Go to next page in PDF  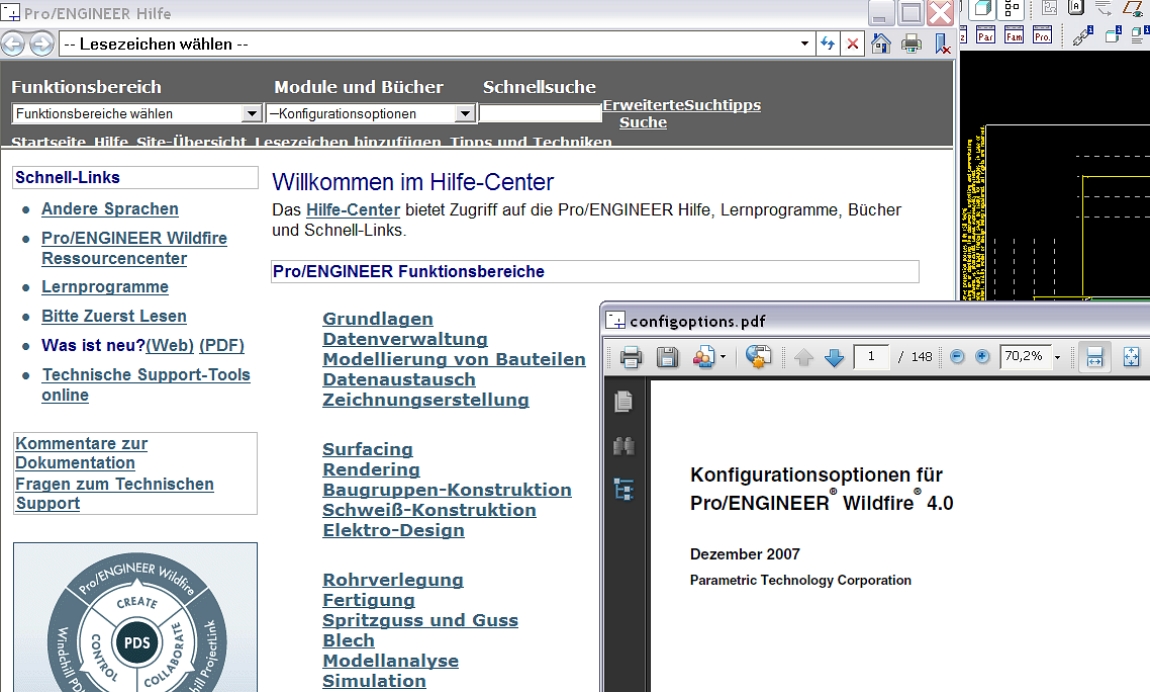pyautogui.click(x=834, y=358)
